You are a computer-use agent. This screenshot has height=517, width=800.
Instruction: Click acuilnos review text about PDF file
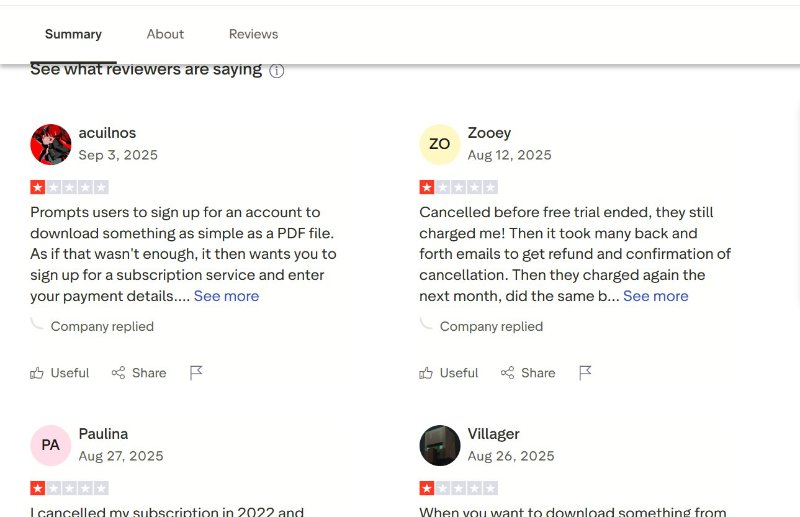(183, 254)
